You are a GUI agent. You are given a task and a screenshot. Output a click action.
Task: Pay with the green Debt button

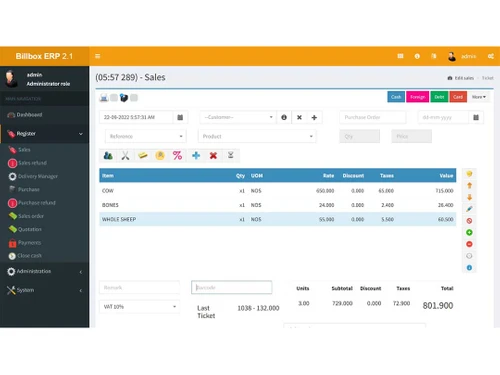[x=439, y=97]
